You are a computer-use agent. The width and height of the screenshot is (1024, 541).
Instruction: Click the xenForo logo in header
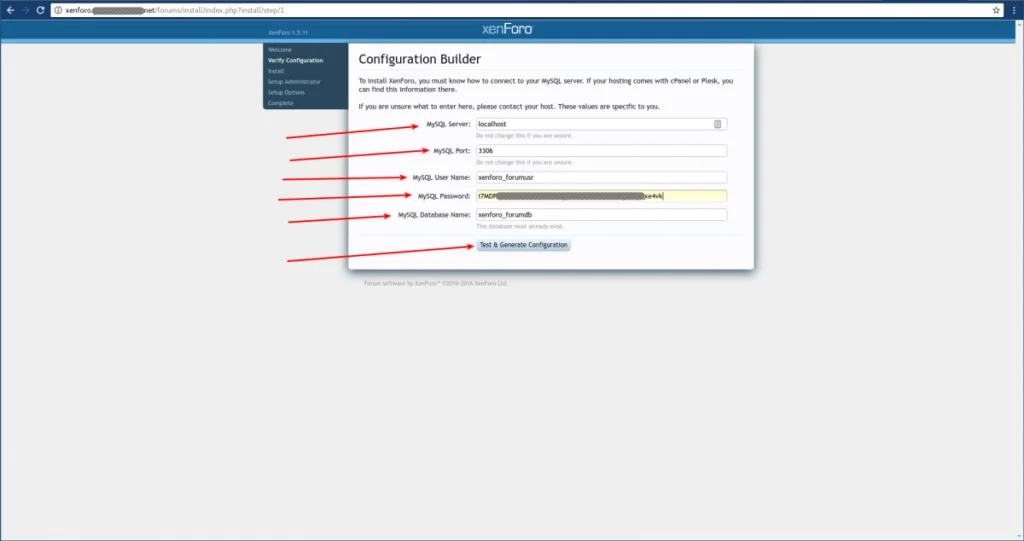tap(507, 29)
